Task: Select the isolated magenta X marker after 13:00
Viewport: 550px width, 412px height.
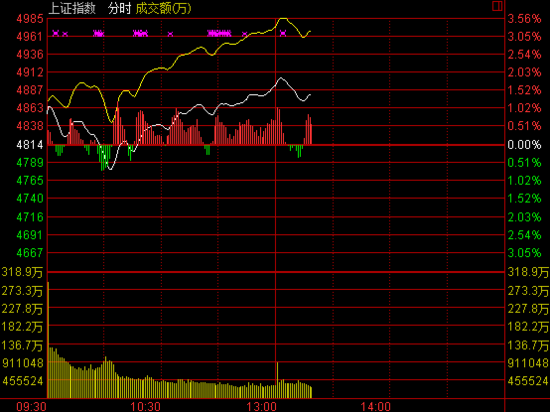Action: pyautogui.click(x=283, y=33)
